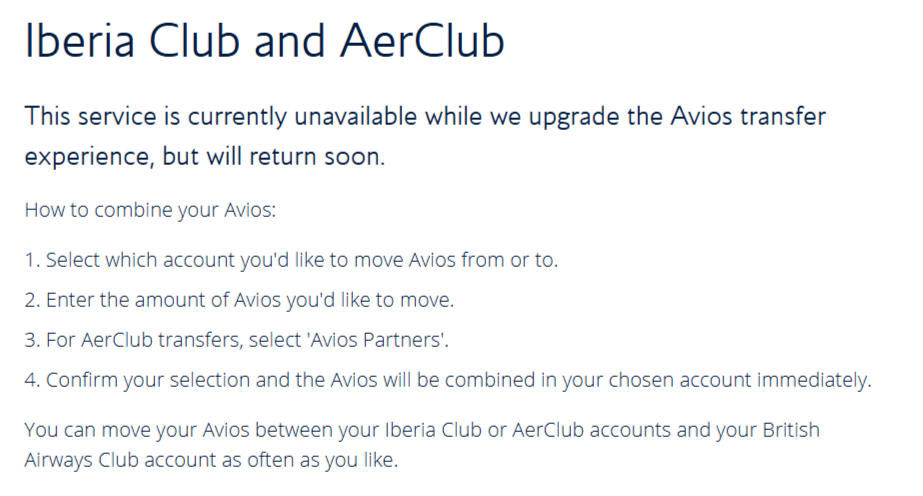Click the "2." list number
The width and height of the screenshot is (923, 496).
point(31,300)
